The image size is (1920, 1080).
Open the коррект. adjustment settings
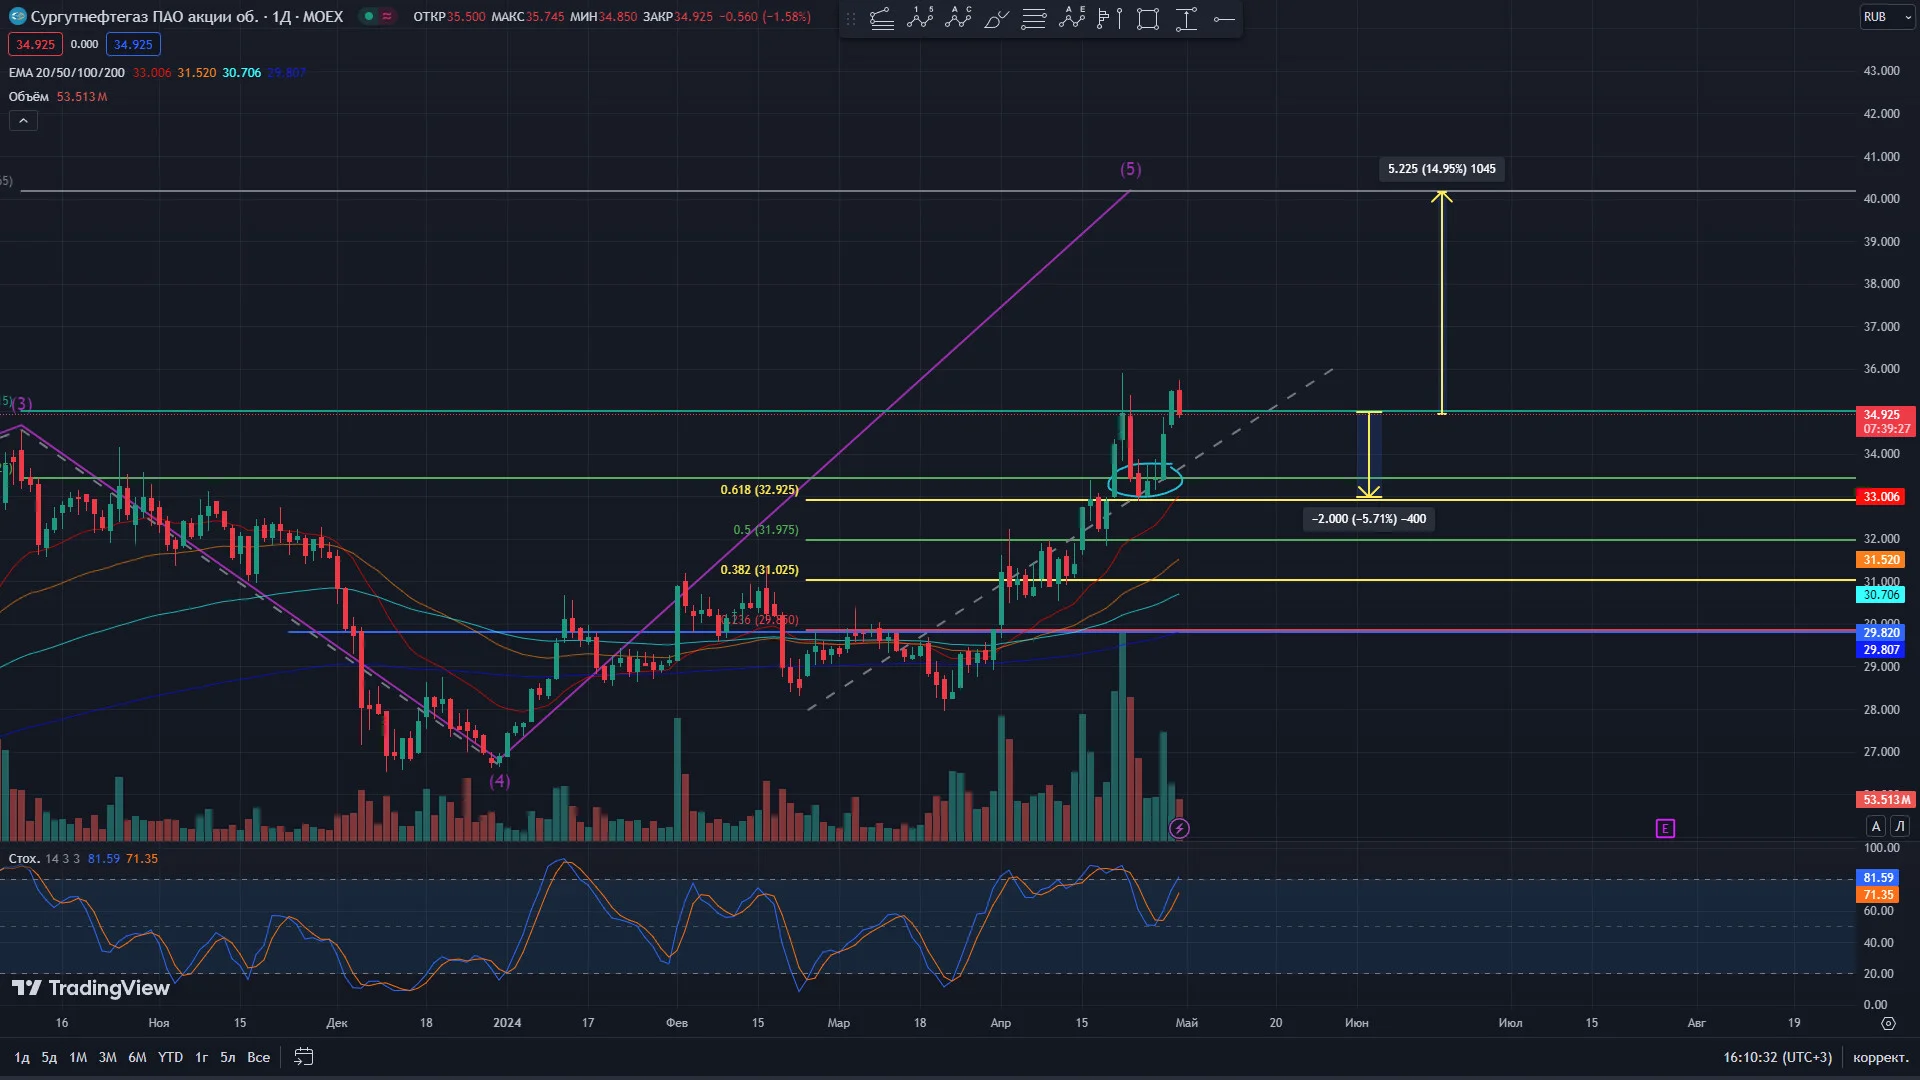coord(1880,1057)
